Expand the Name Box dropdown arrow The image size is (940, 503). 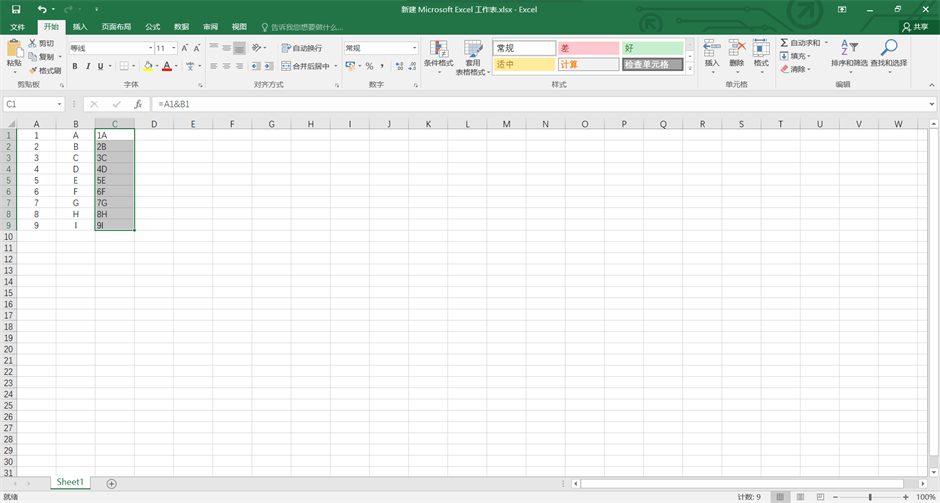pos(60,104)
